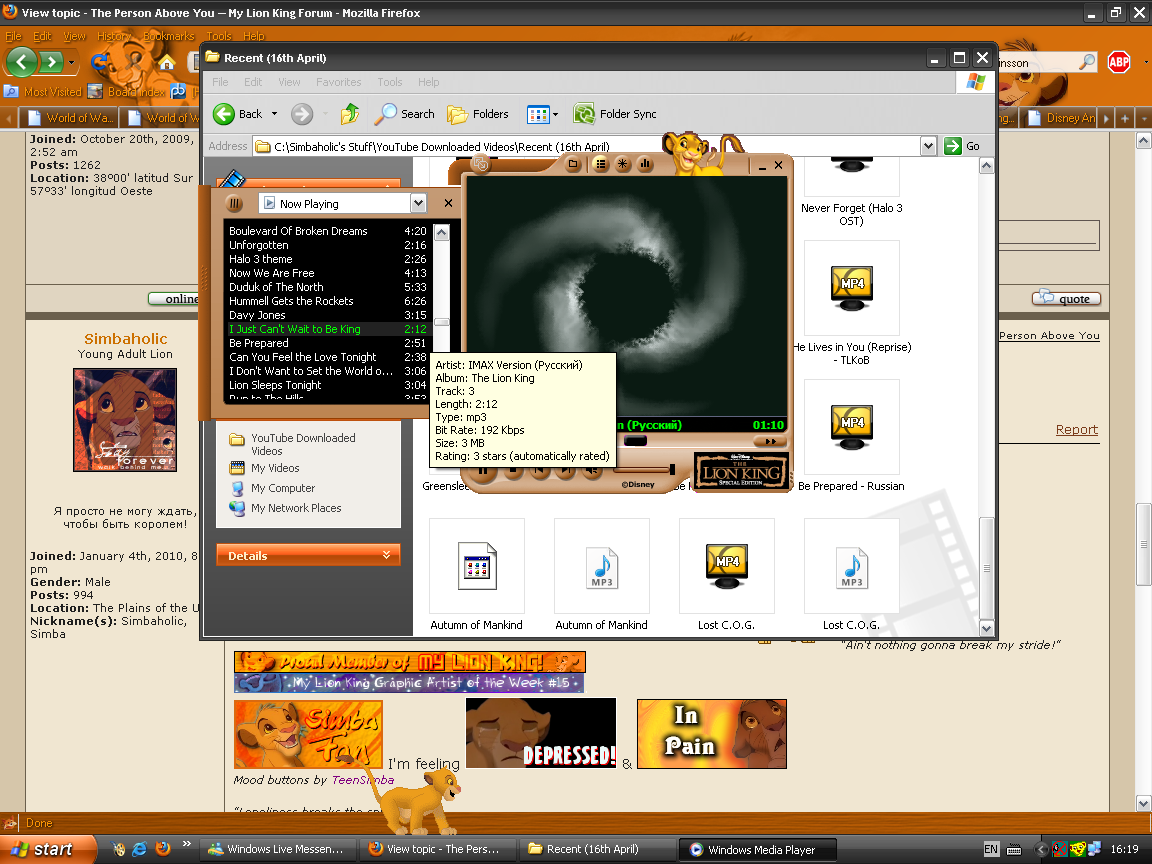The width and height of the screenshot is (1152, 864).
Task: Show the Folders pane in Explorer
Action: pos(479,114)
